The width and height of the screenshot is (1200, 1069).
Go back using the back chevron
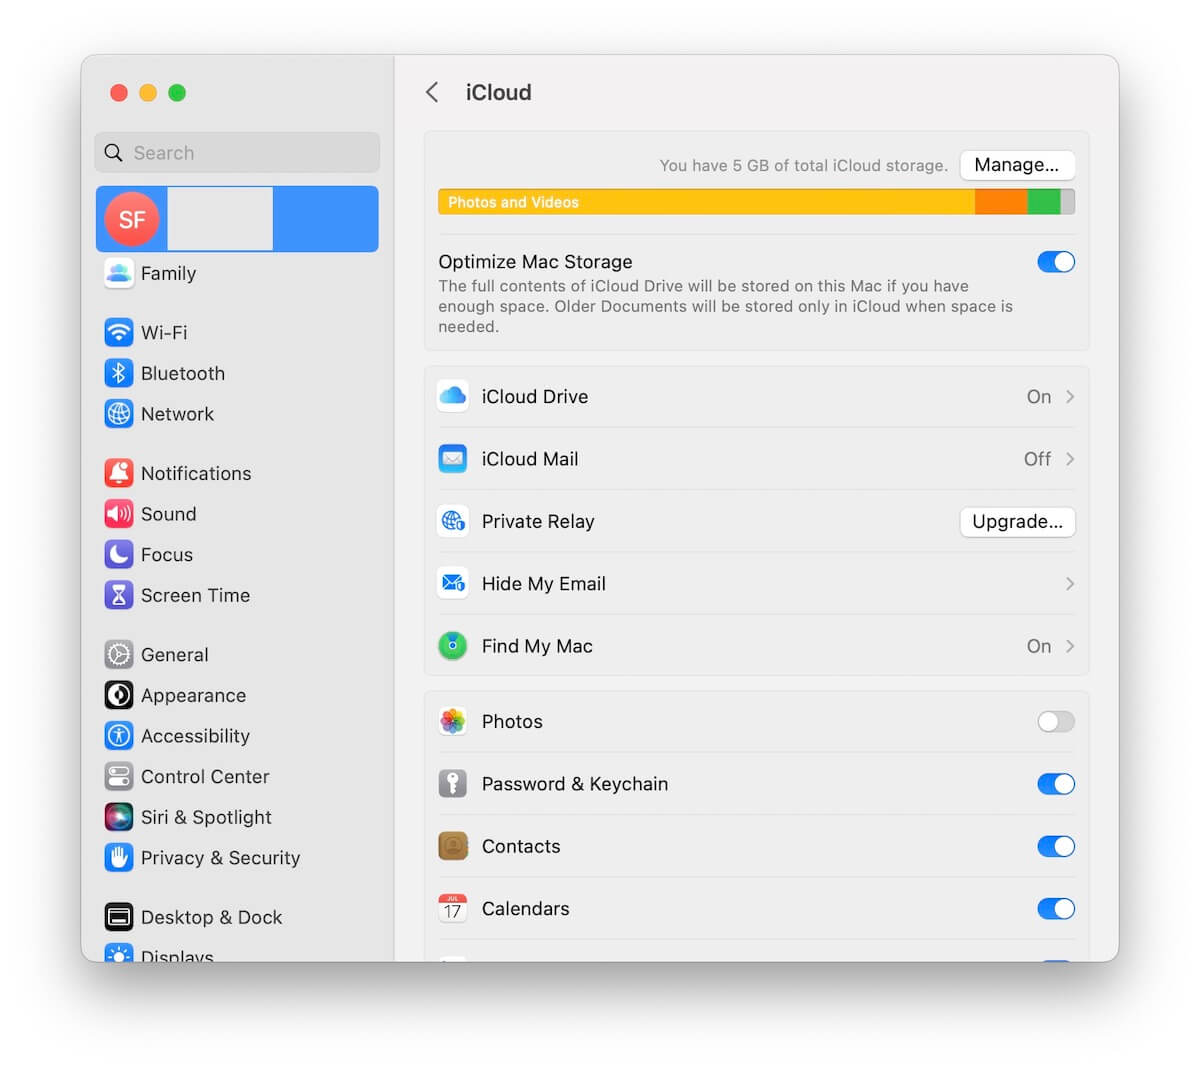tap(432, 92)
